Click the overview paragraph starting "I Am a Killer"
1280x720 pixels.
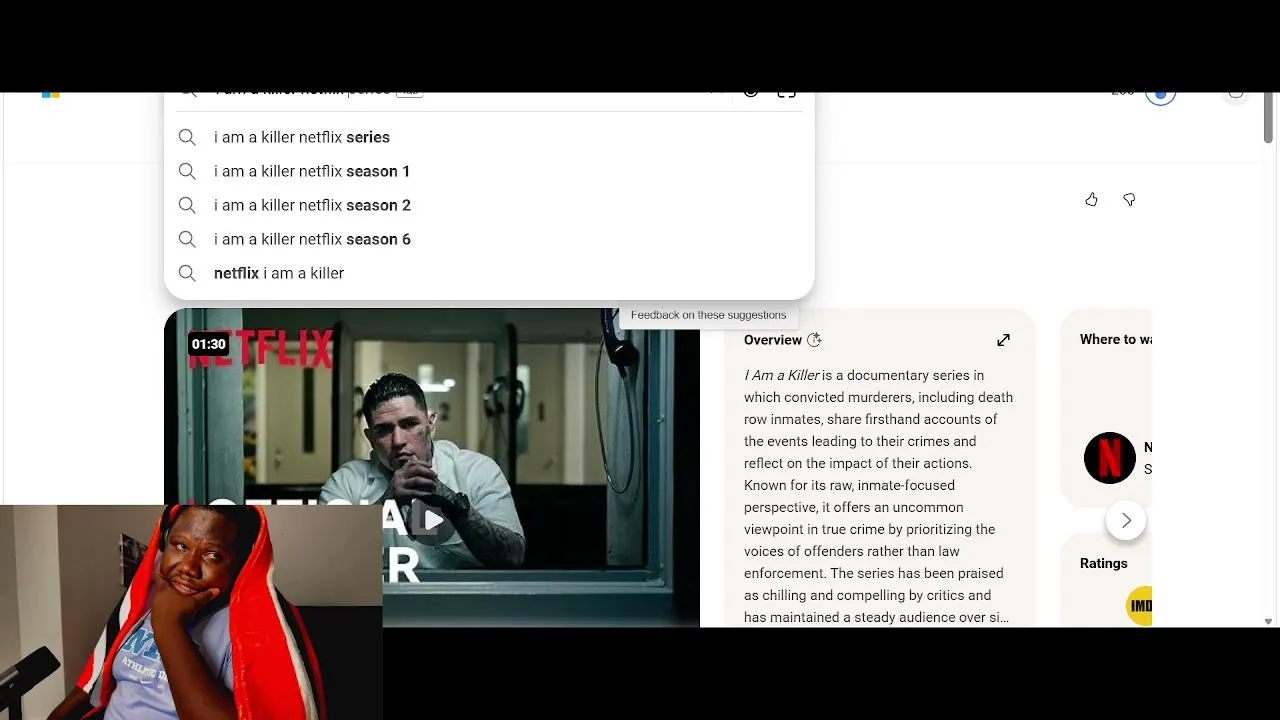tap(878, 496)
